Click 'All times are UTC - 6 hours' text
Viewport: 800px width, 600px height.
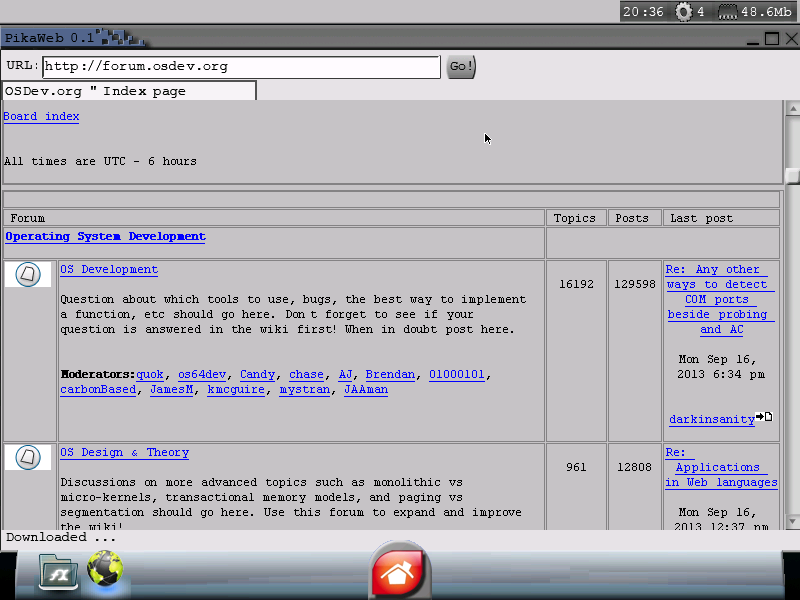pyautogui.click(x=101, y=161)
